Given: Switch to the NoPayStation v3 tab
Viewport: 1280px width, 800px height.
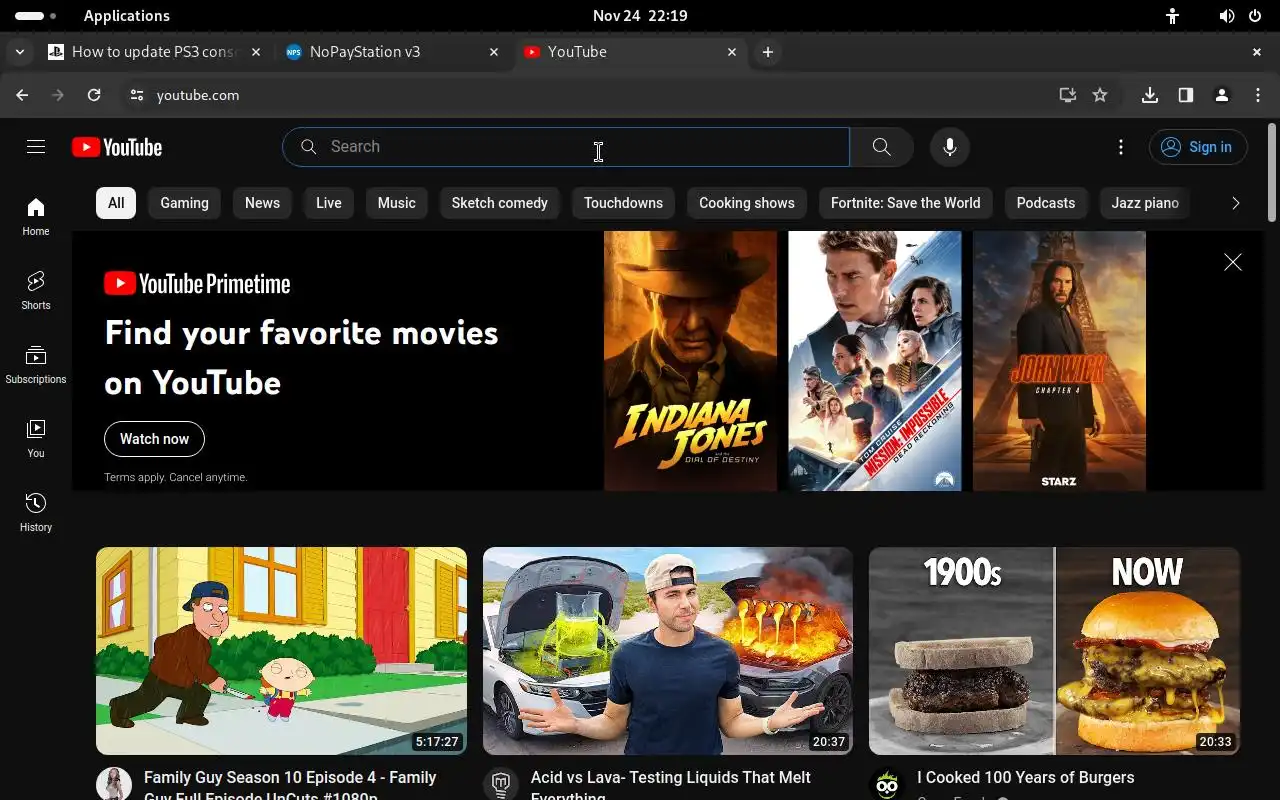Looking at the screenshot, I should point(392,52).
